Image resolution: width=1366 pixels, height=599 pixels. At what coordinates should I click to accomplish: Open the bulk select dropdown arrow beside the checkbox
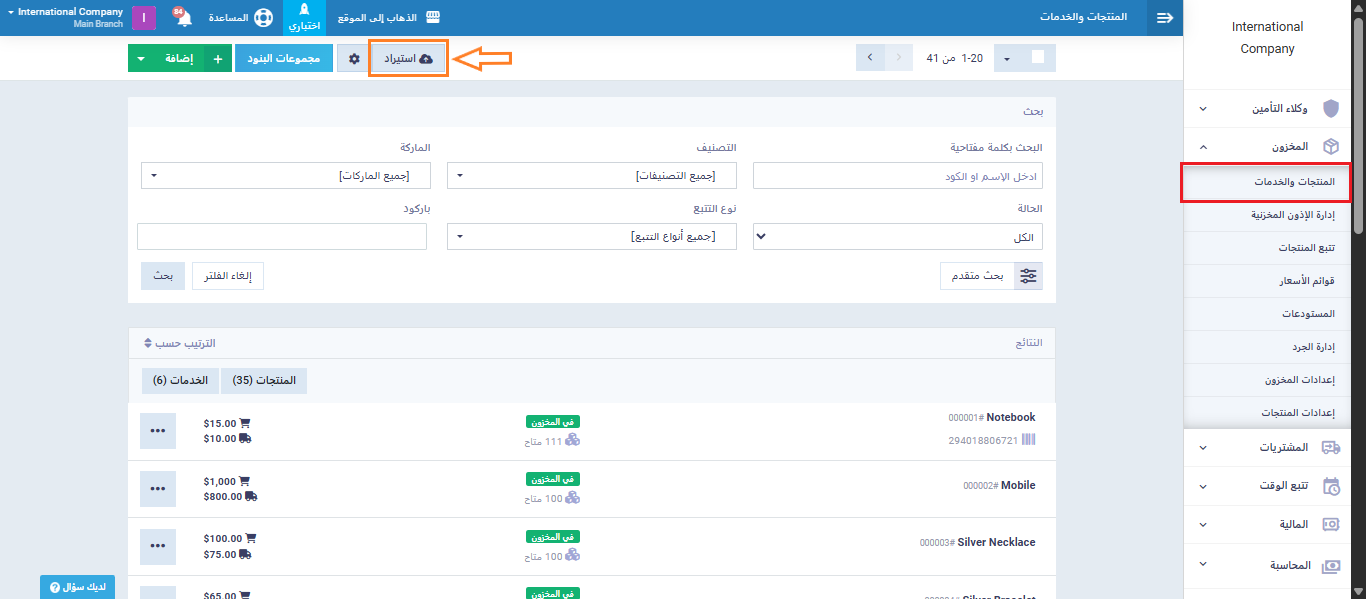(x=1007, y=59)
